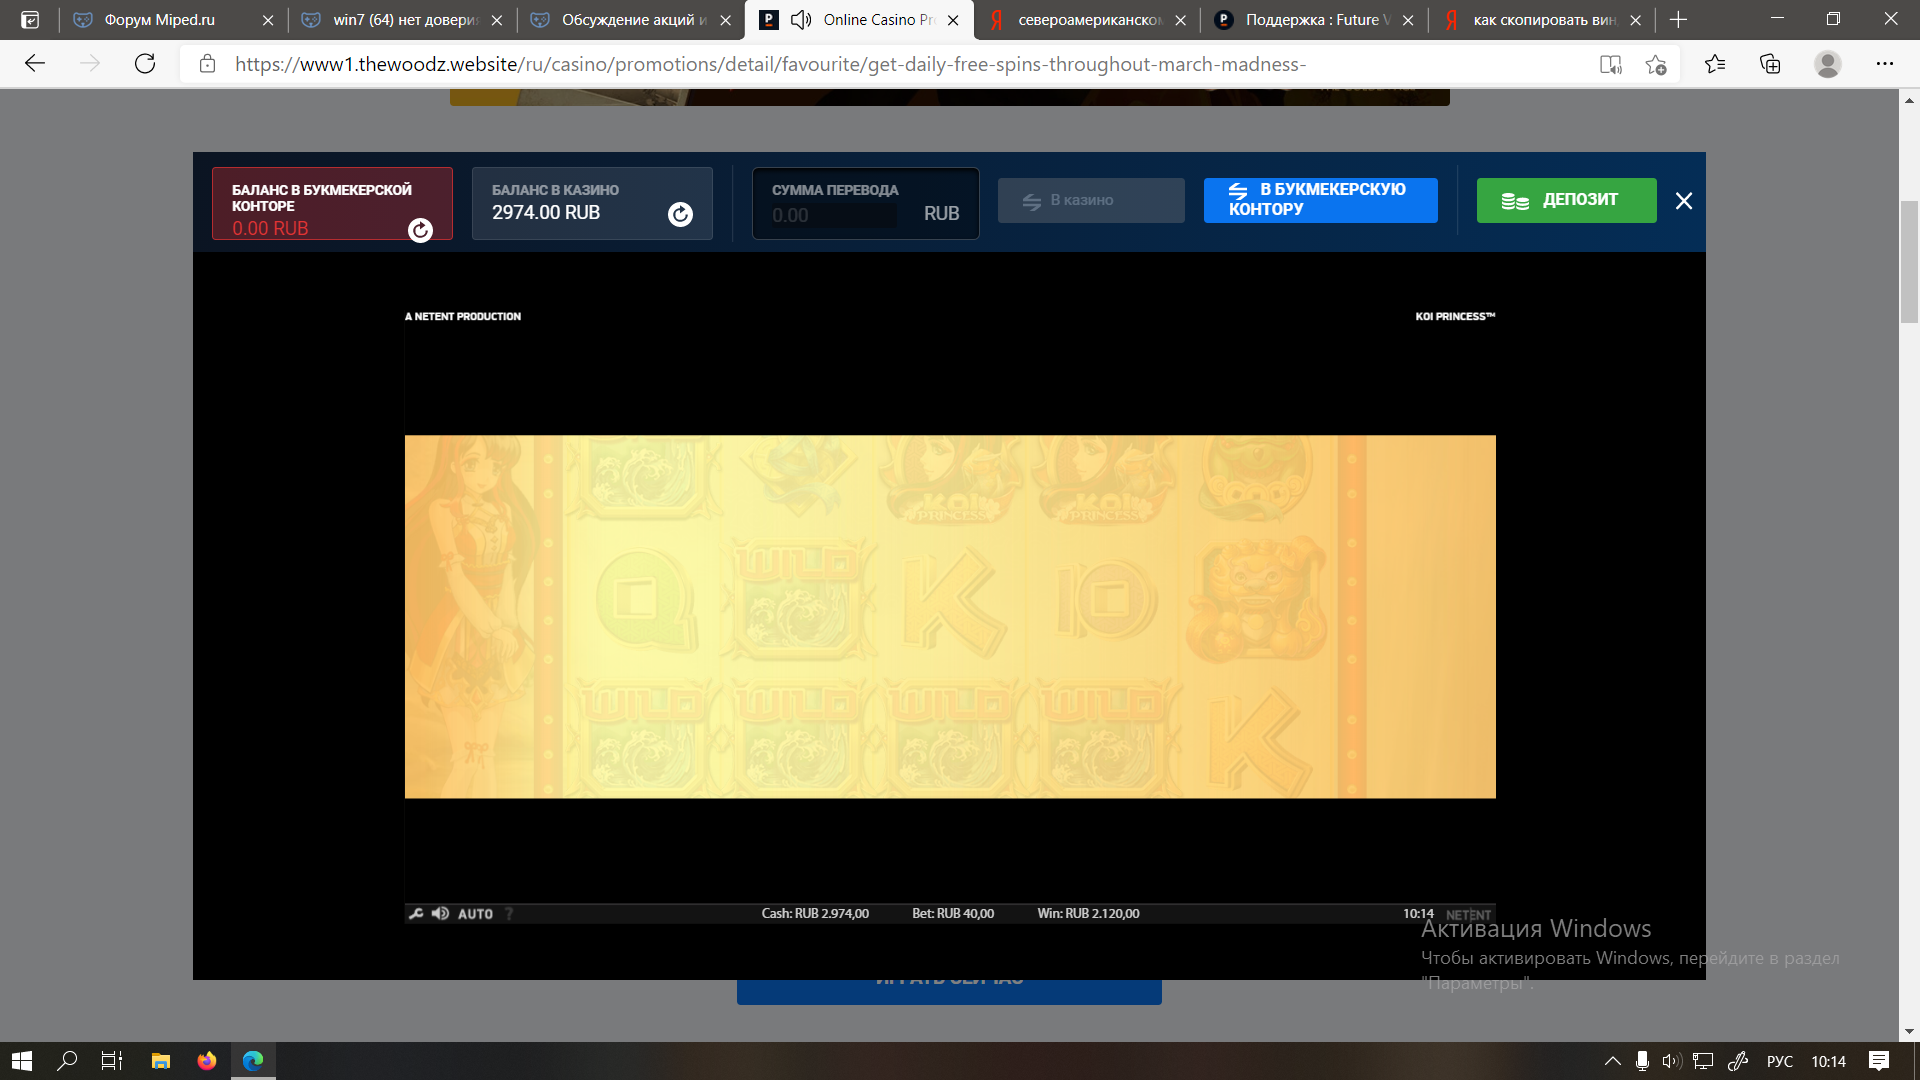1920x1080 pixels.
Task: Refresh the bookmaker balance
Action: 420,230
